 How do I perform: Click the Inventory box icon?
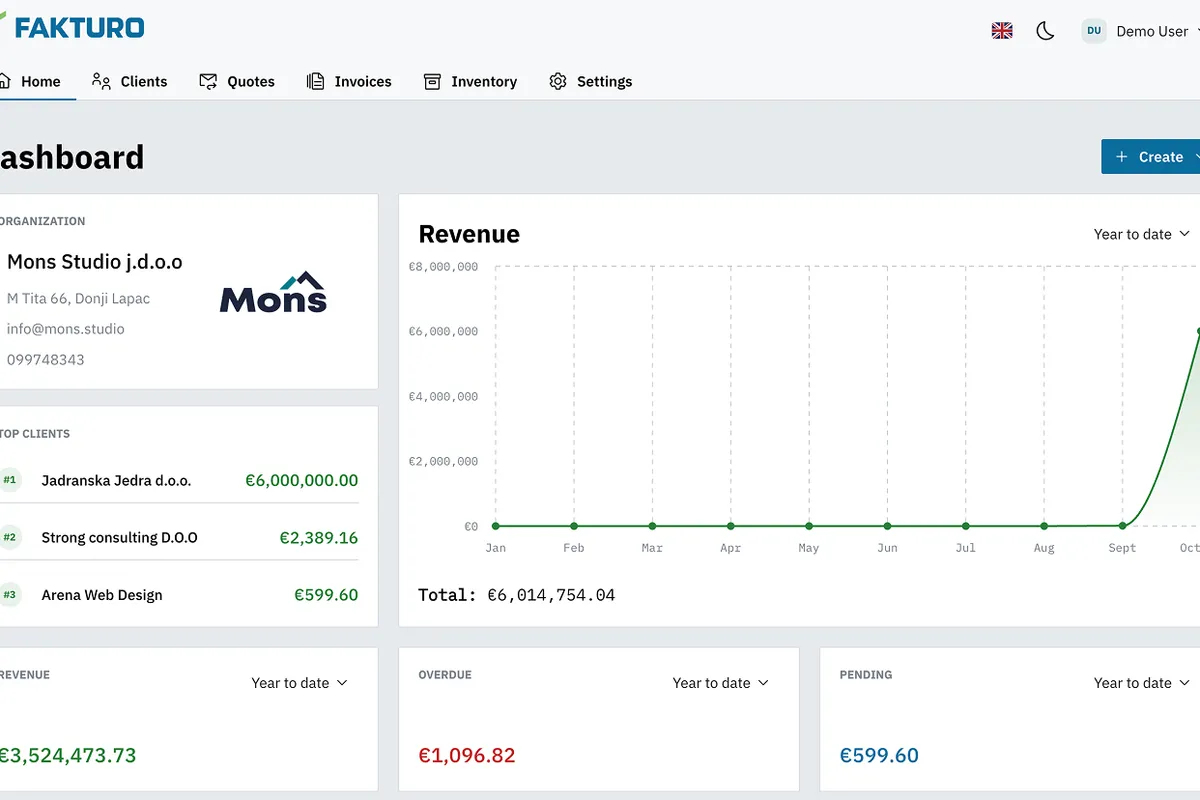[432, 82]
